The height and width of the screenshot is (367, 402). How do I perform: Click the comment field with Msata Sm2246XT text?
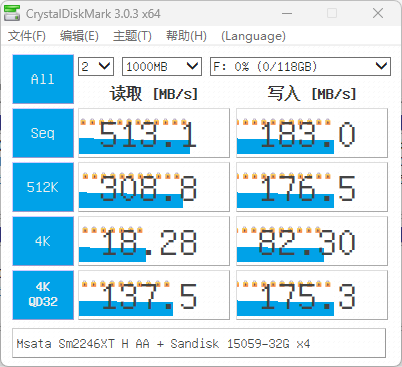(x=199, y=343)
